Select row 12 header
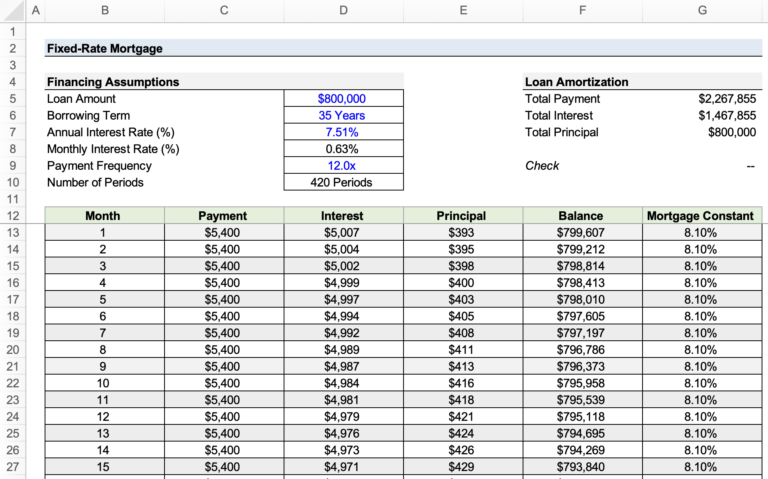768x479 pixels. tap(13, 216)
